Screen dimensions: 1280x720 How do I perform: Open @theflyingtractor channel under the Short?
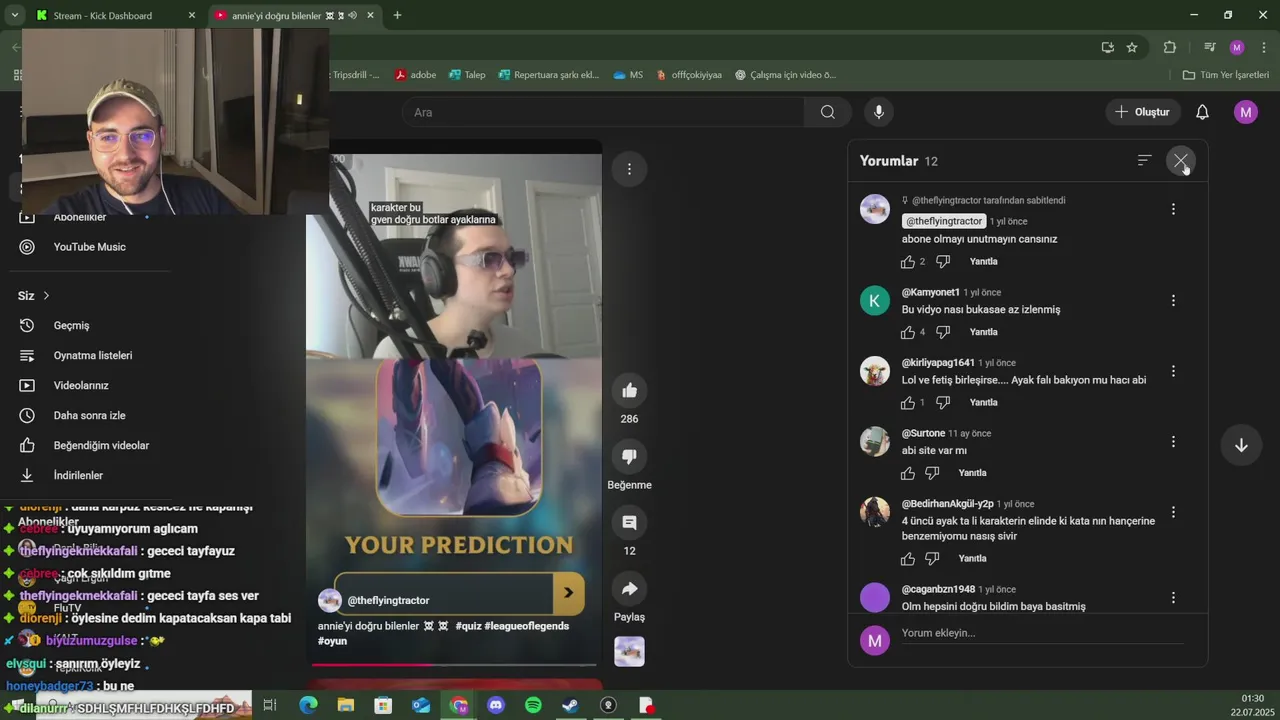[x=388, y=600]
